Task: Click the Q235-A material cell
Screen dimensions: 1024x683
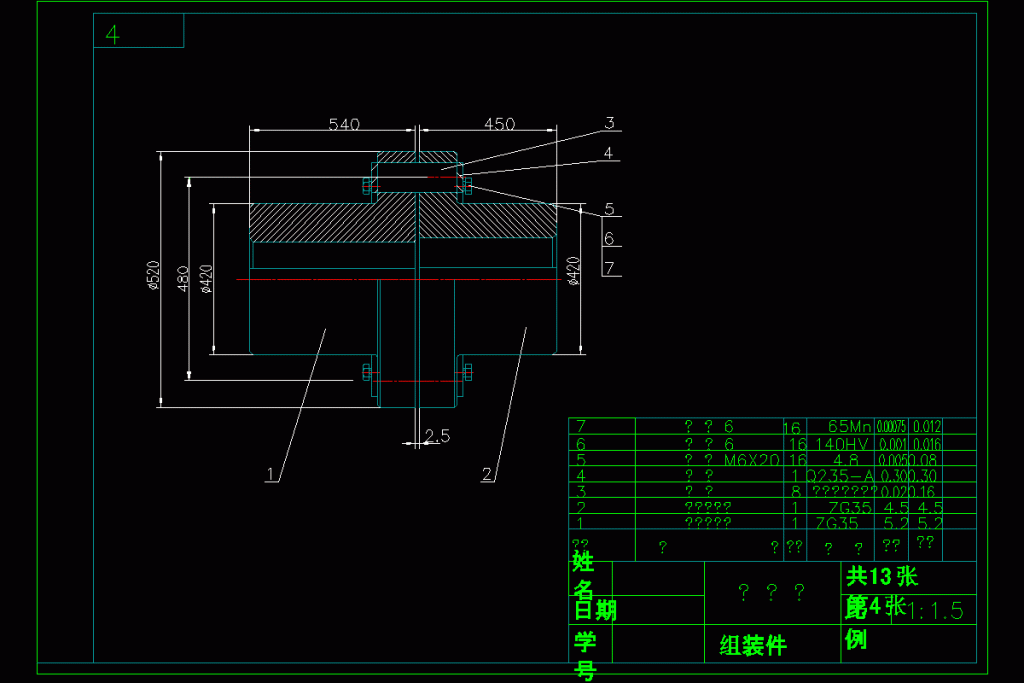Action: click(x=841, y=475)
